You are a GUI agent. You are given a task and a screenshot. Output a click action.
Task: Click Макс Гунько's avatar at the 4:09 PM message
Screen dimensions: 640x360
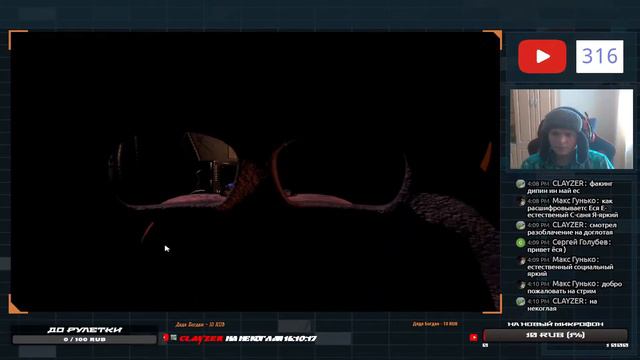click(520, 260)
